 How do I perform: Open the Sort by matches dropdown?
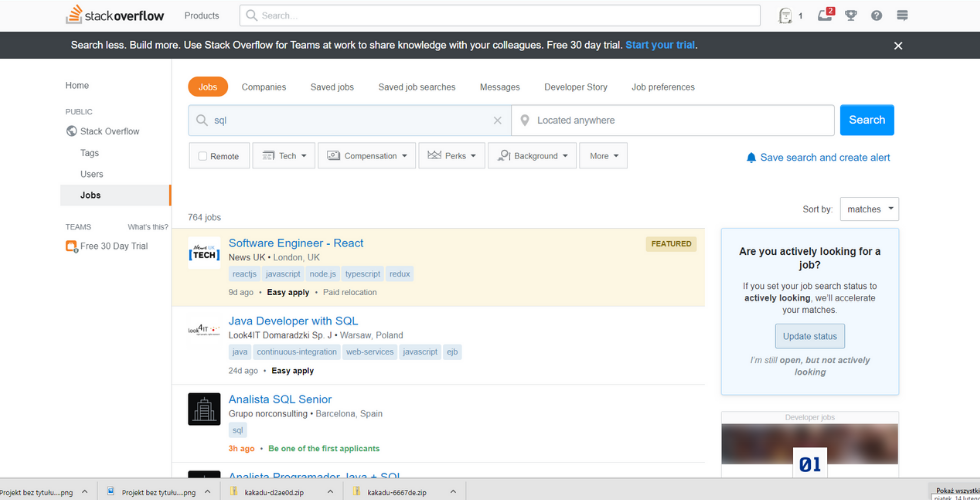point(869,209)
